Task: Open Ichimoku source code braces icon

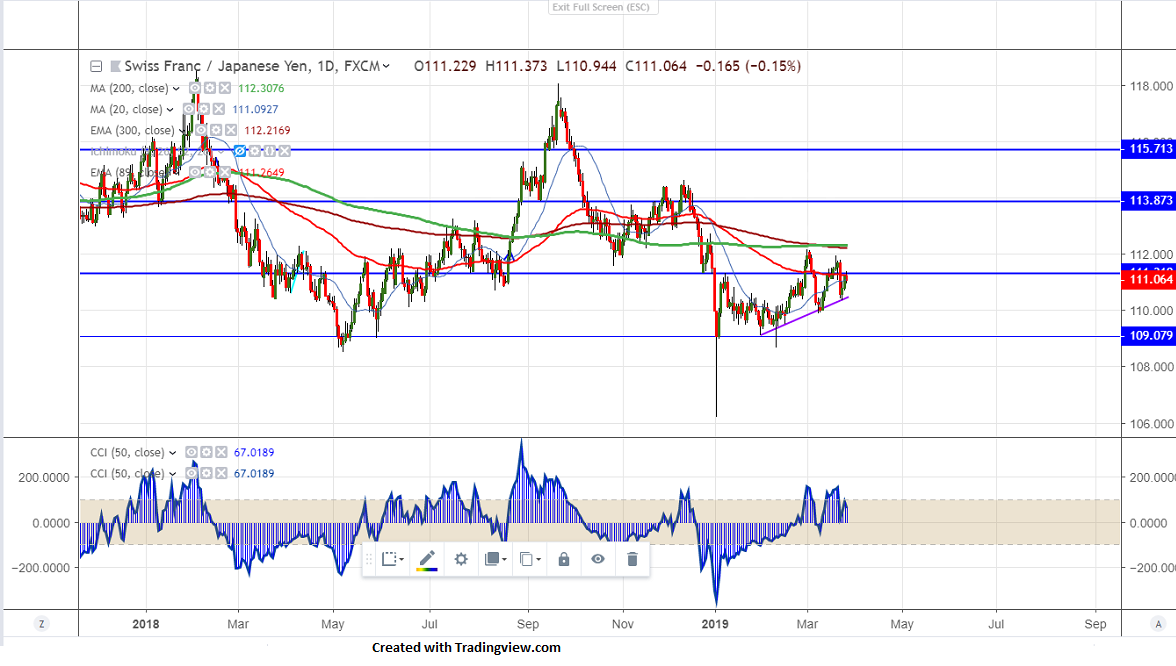Action: (x=270, y=151)
